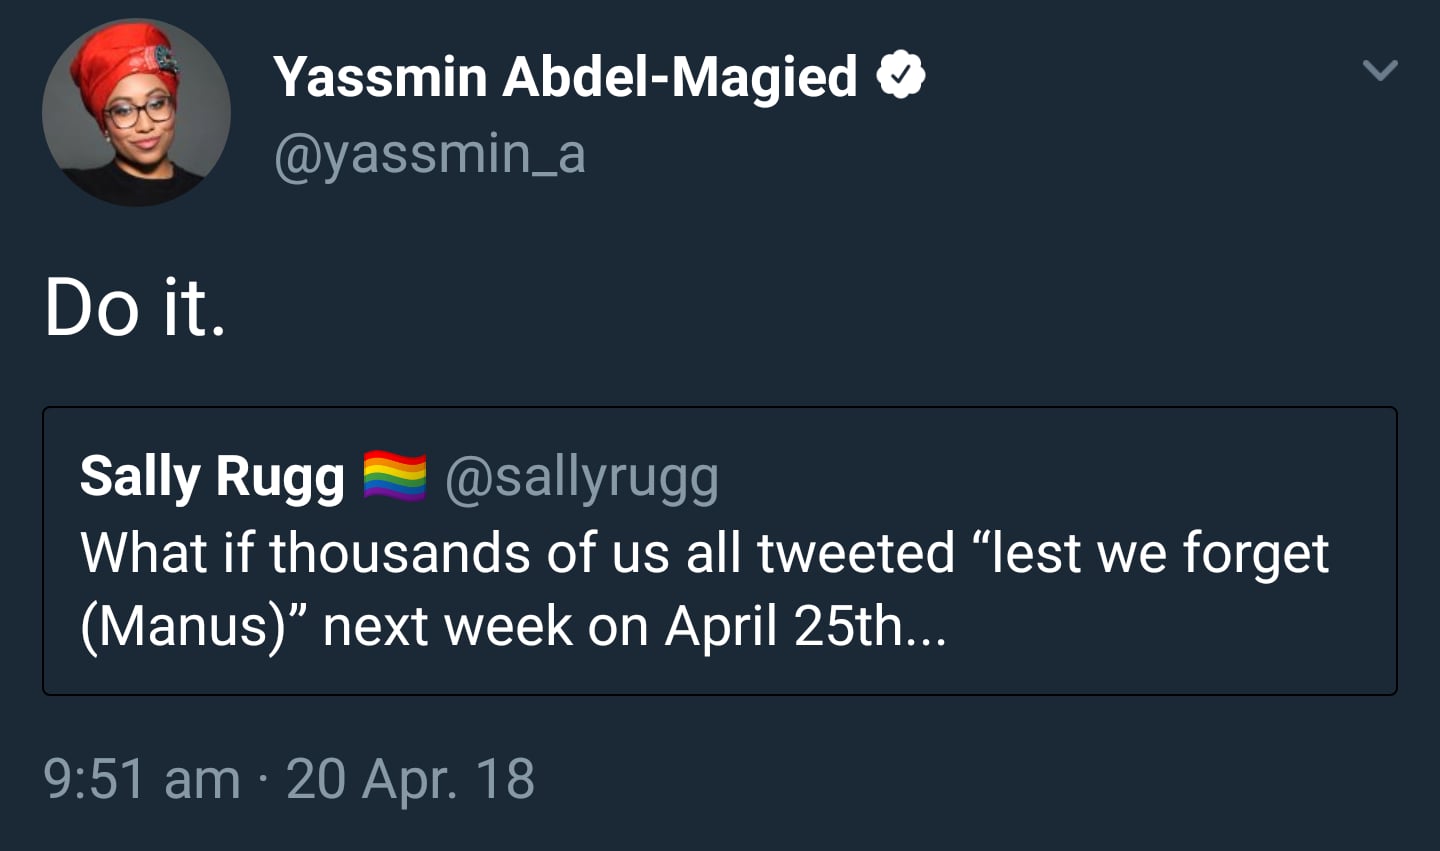Click the display name Yassmin Abdel-Magied
This screenshot has height=851, width=1440.
[x=565, y=77]
